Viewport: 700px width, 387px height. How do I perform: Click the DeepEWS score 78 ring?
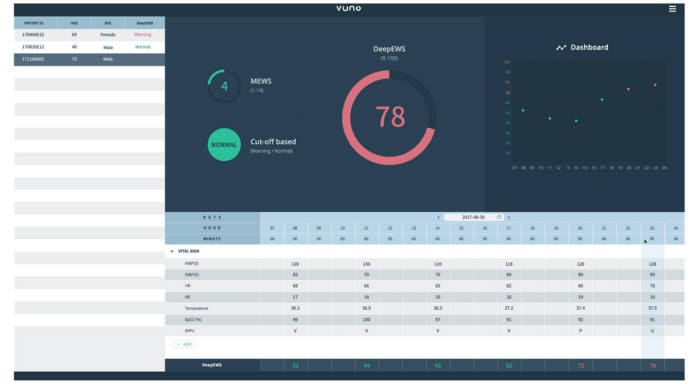389,117
